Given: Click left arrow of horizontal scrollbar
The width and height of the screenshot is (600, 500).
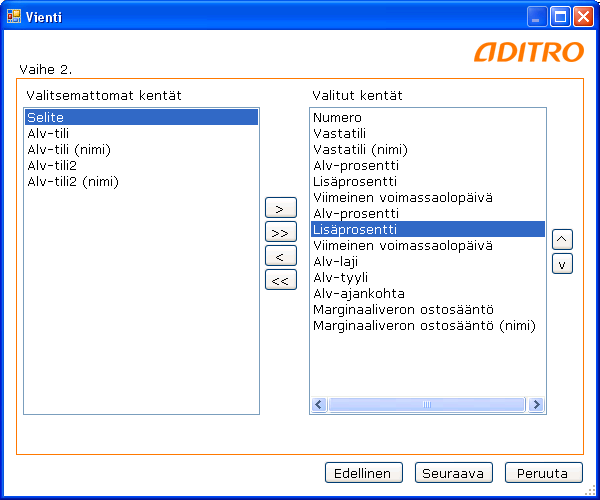Looking at the screenshot, I should pyautogui.click(x=319, y=404).
